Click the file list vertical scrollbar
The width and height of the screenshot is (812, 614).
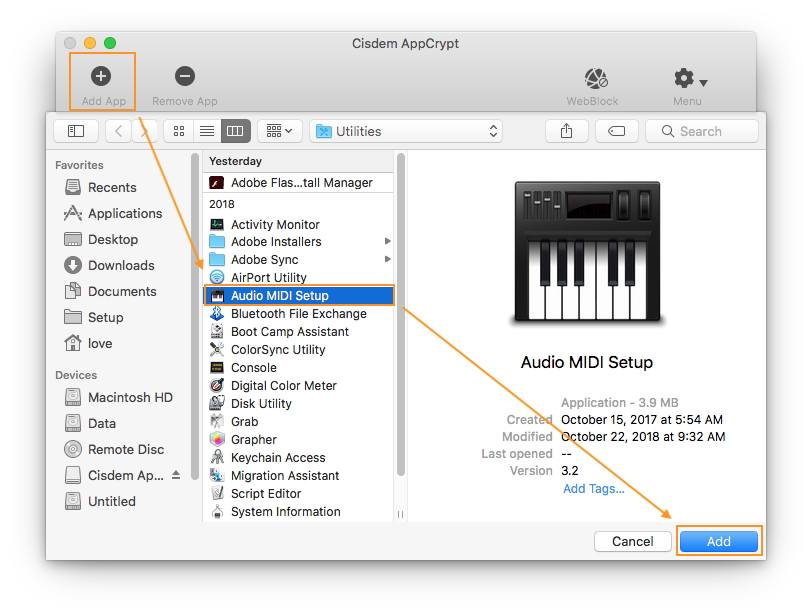(401, 314)
